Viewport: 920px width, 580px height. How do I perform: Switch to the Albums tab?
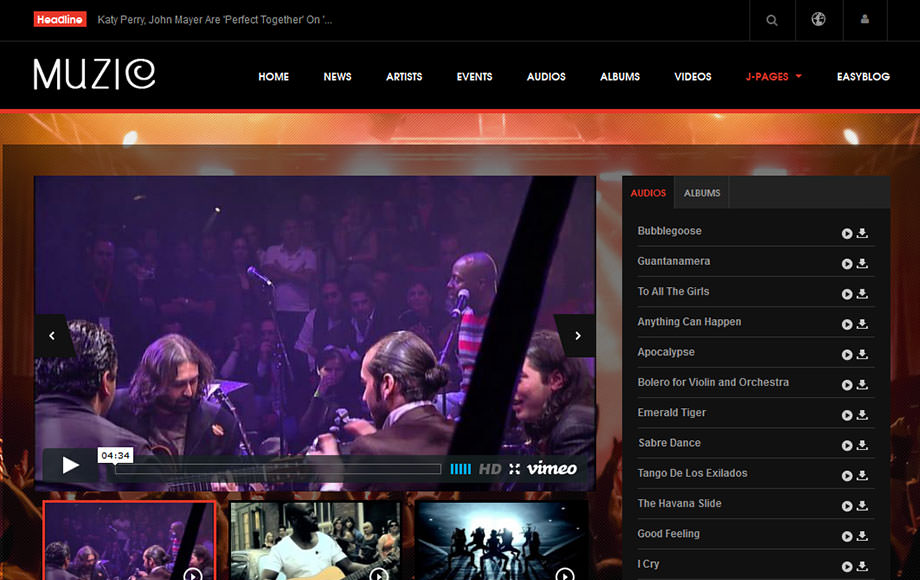702,193
